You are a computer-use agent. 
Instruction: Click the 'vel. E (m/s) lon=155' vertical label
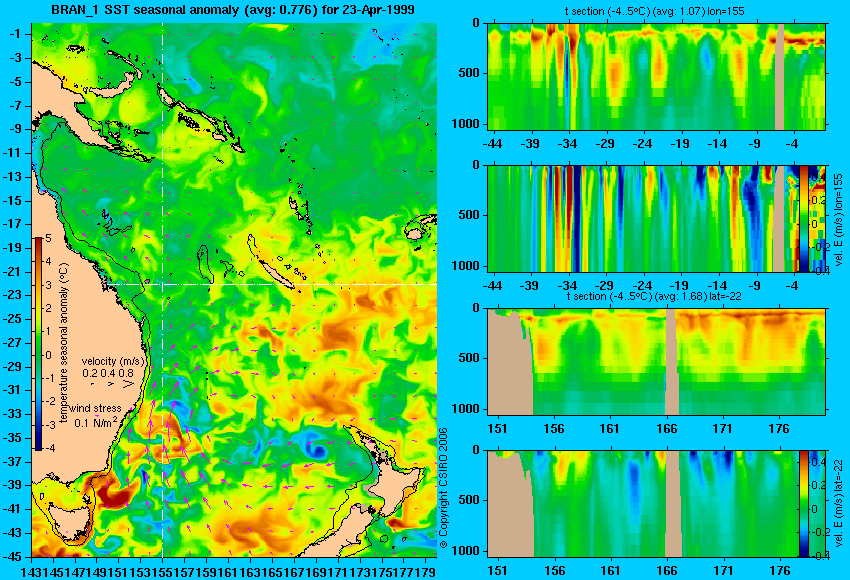pos(838,219)
